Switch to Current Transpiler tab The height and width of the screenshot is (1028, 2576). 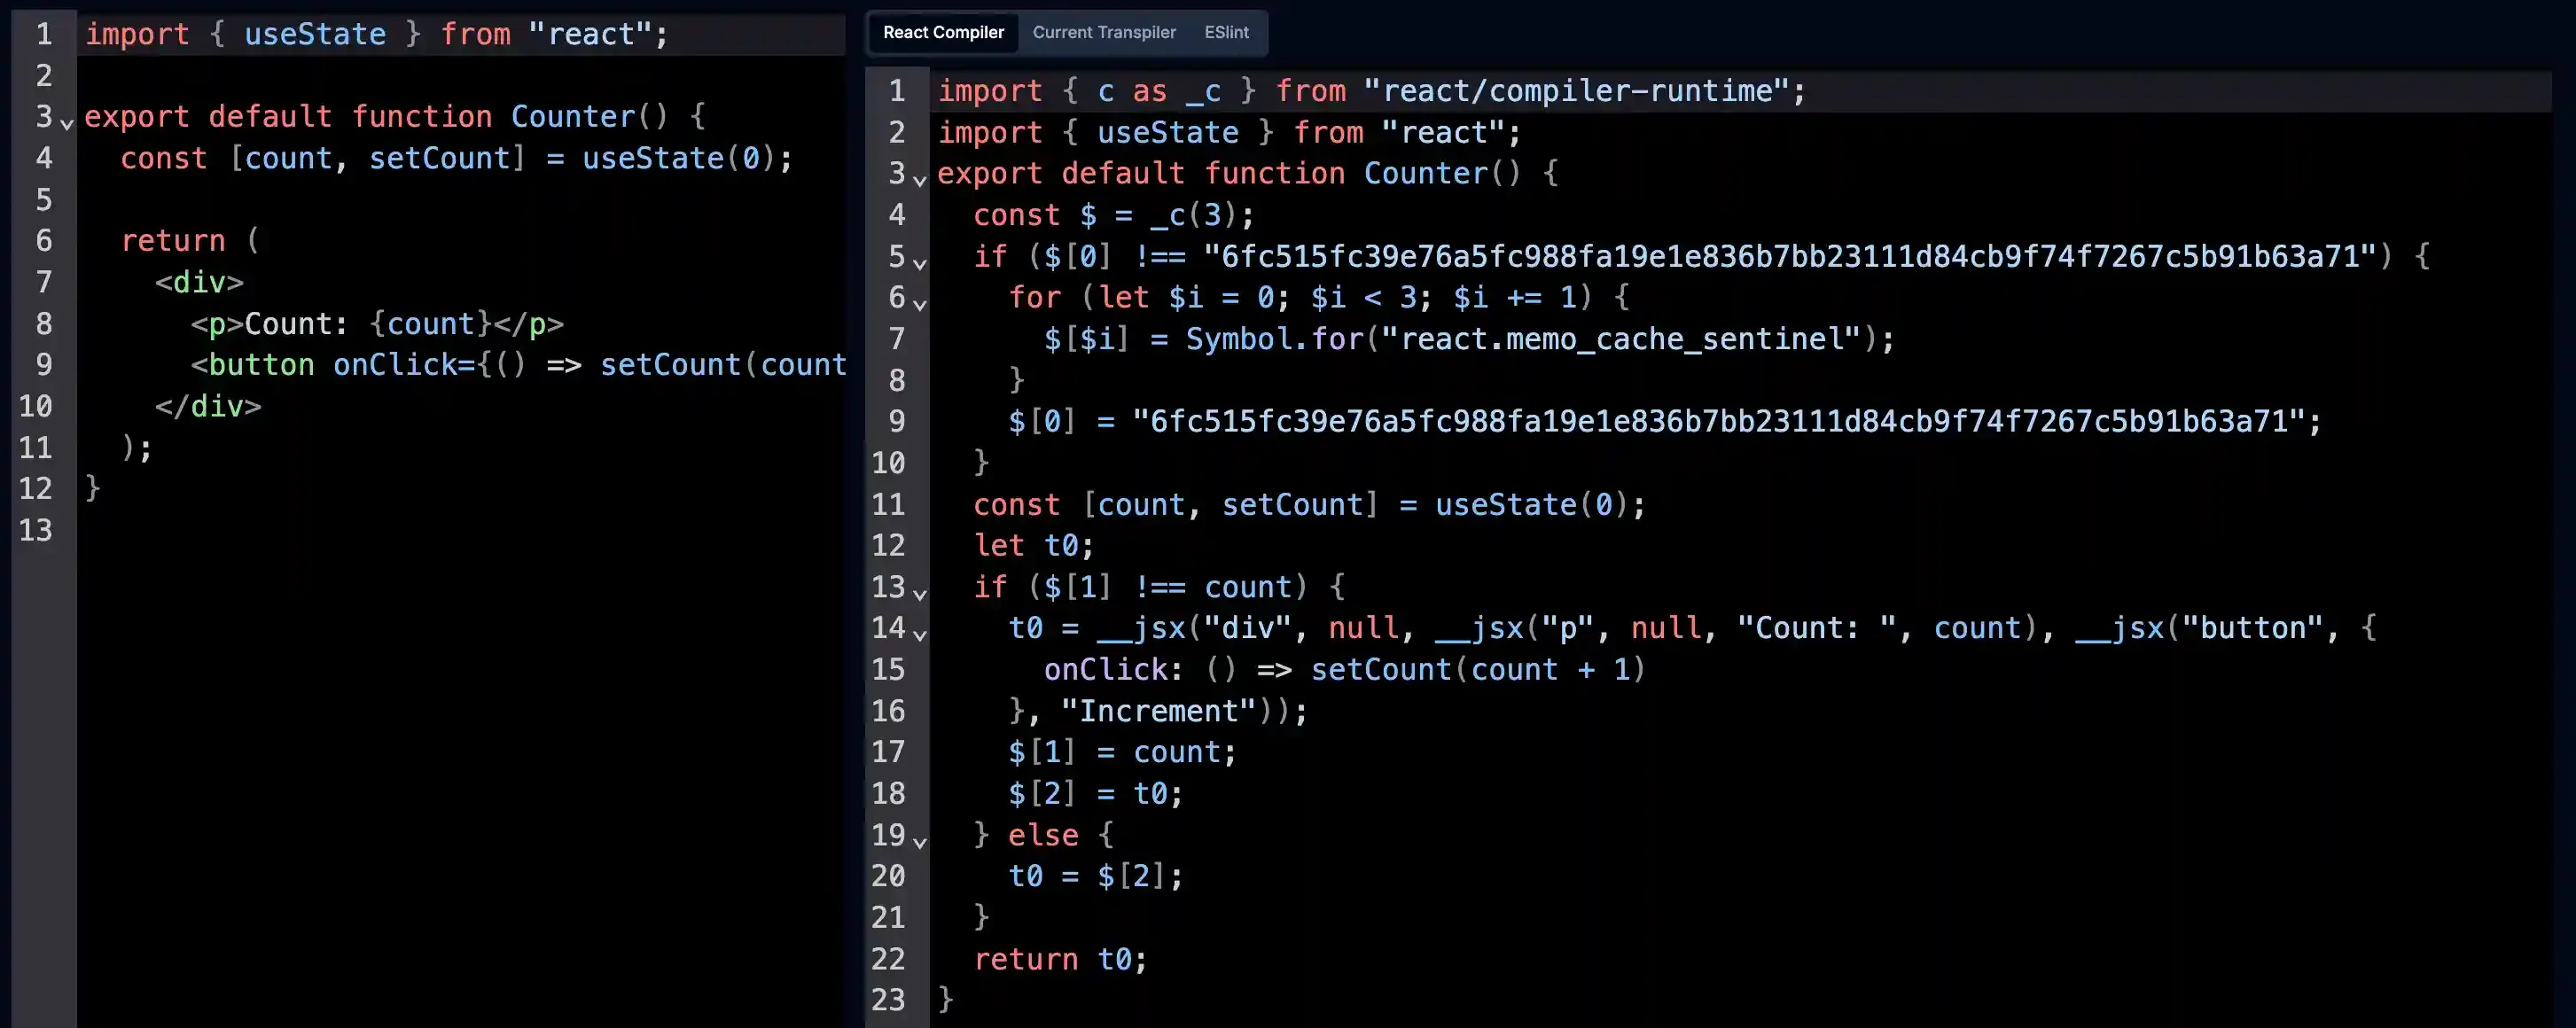tap(1104, 31)
